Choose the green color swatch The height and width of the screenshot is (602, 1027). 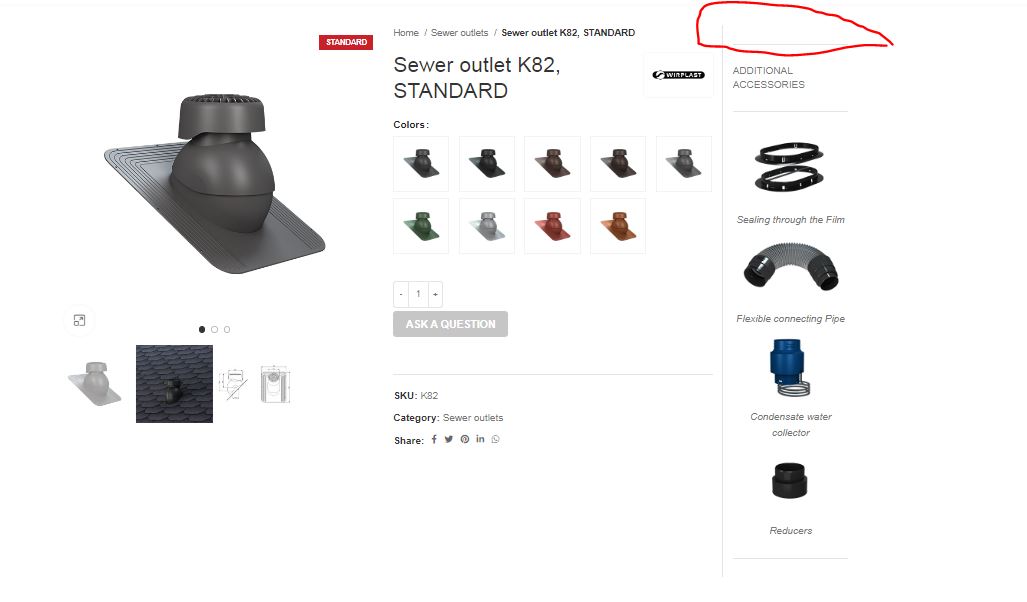click(x=421, y=226)
